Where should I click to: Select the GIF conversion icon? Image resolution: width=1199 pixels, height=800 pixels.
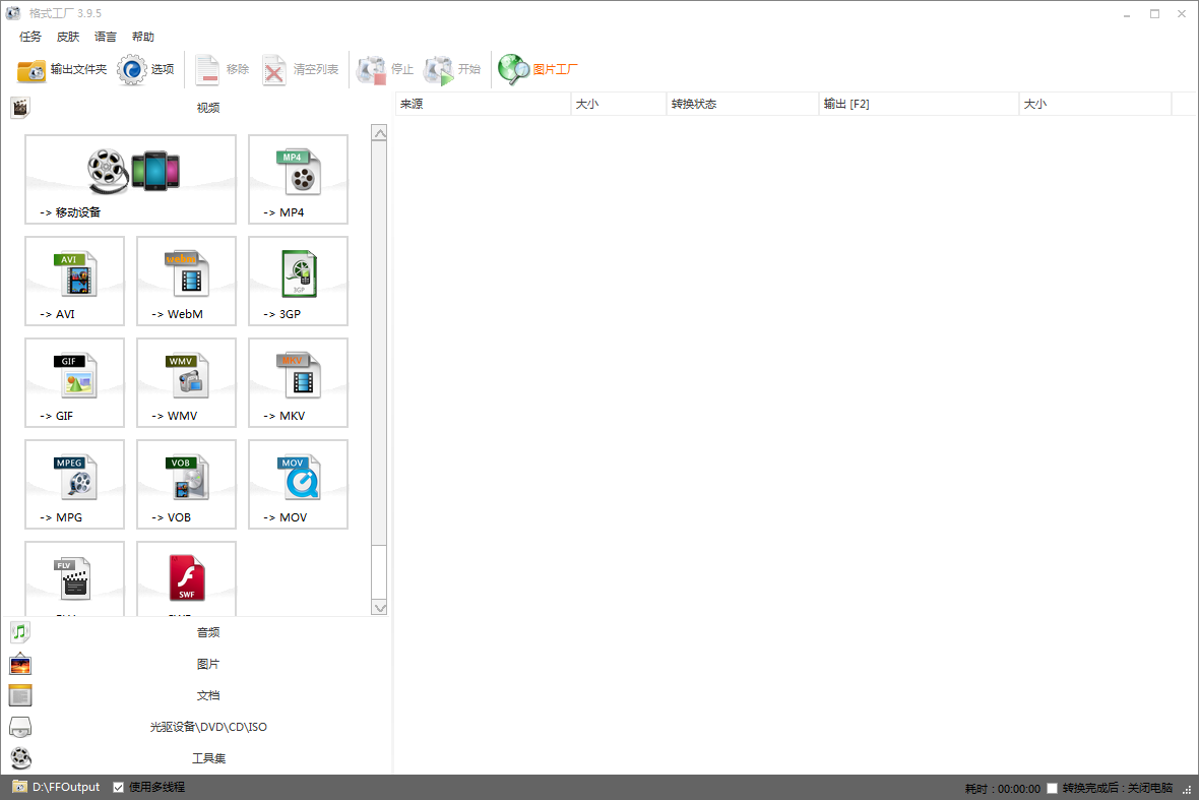click(x=74, y=383)
